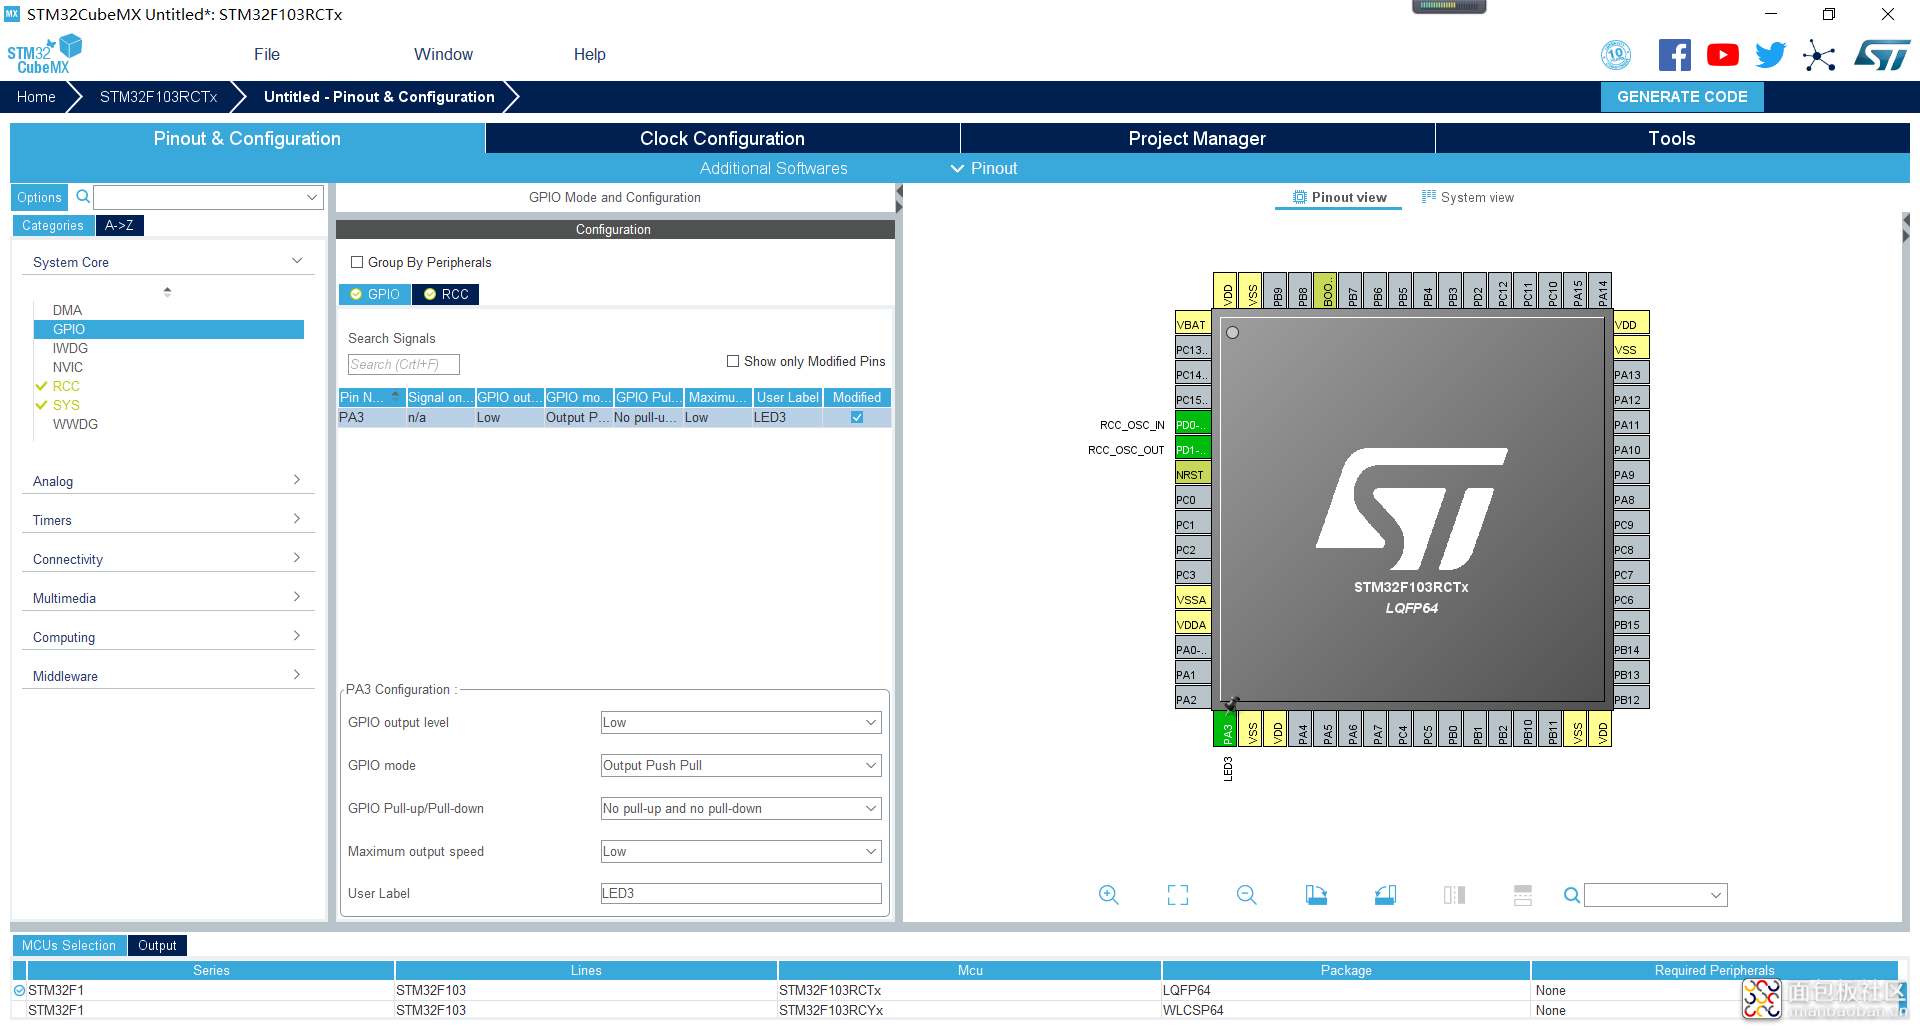This screenshot has width=1920, height=1030.
Task: Select pin PB12 on the chip
Action: pyautogui.click(x=1631, y=699)
